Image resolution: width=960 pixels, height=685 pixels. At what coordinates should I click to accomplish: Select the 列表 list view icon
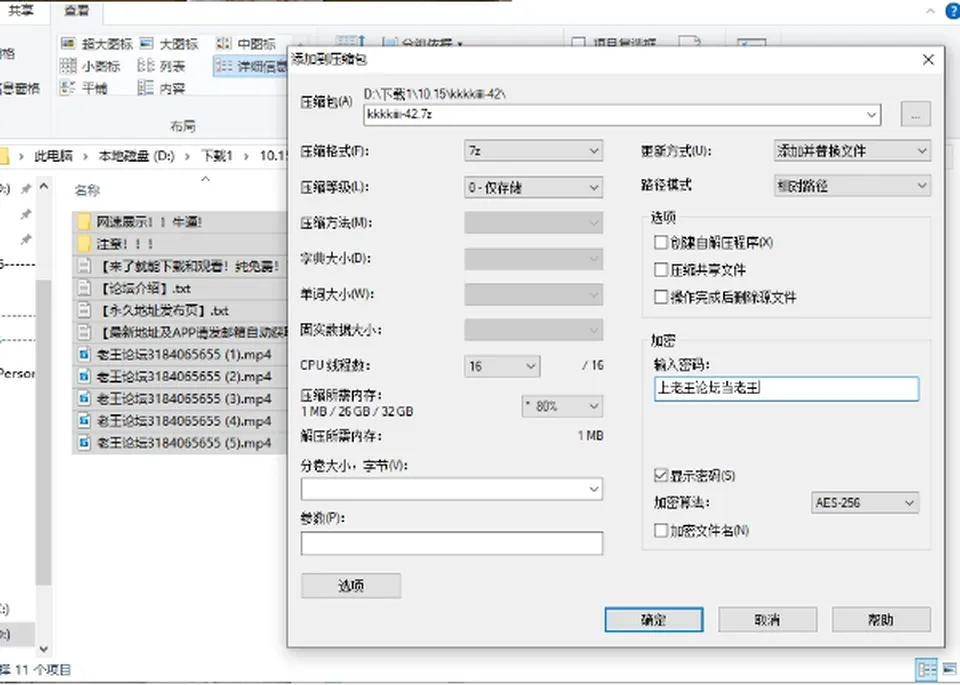coord(146,66)
